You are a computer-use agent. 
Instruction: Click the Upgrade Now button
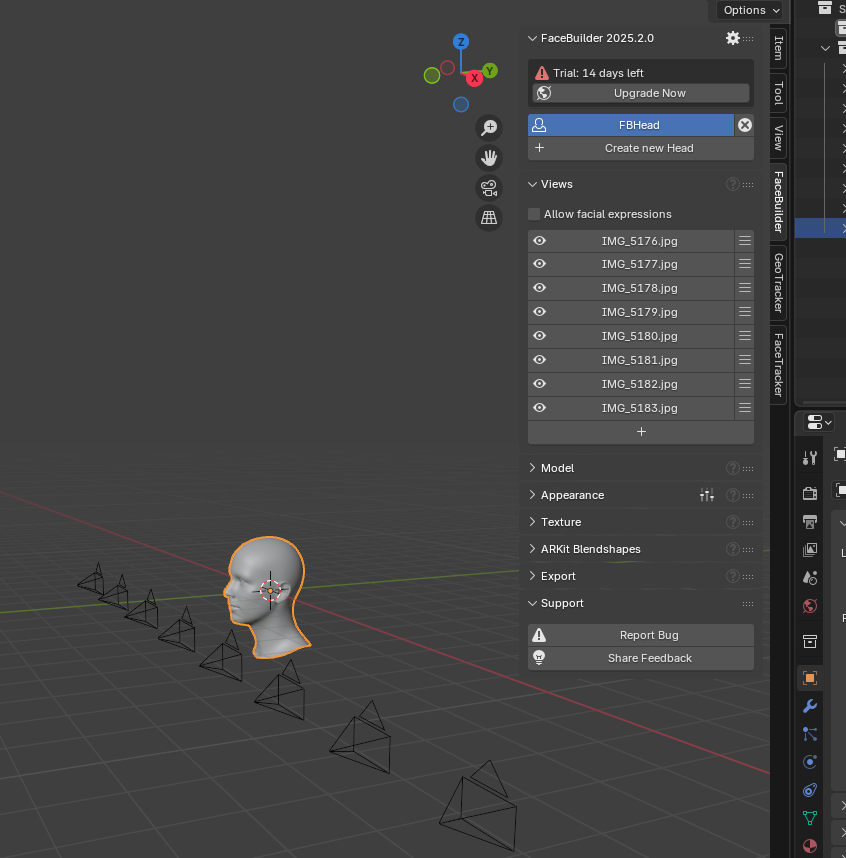[649, 93]
